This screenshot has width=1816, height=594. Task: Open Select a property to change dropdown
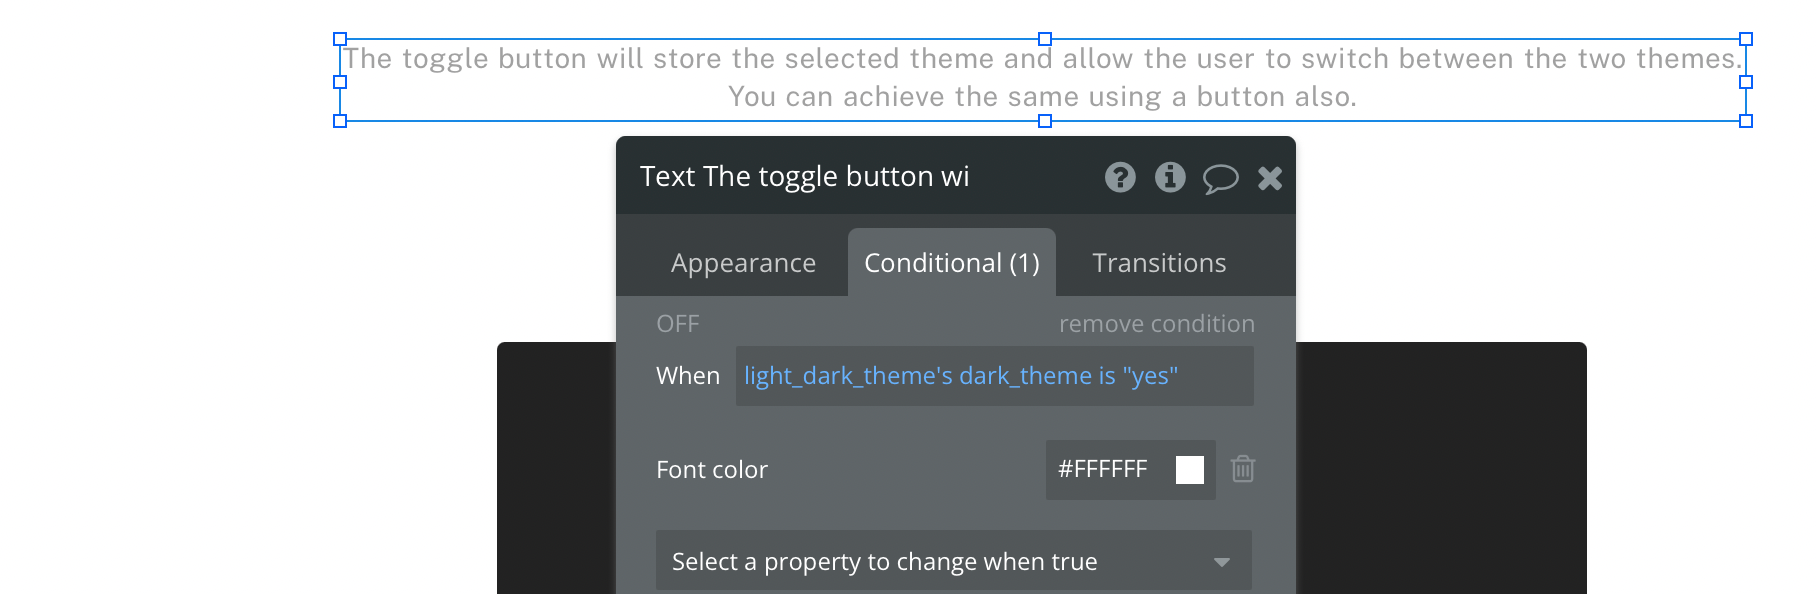[x=954, y=561]
